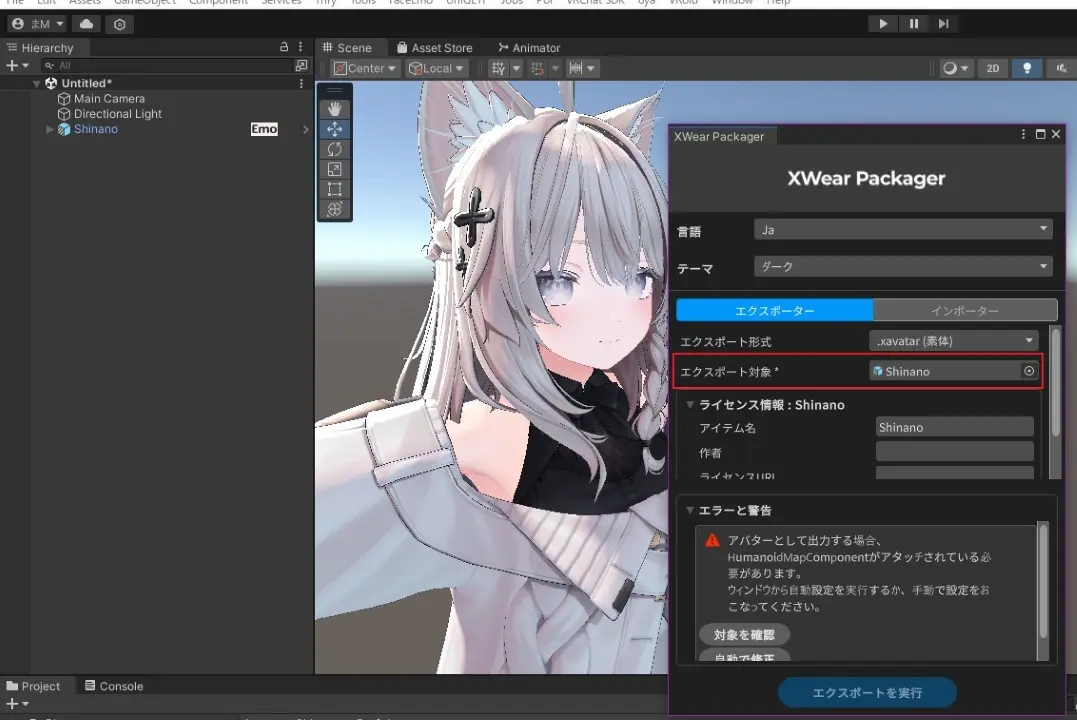This screenshot has width=1077, height=720.
Task: Open the Asset Store tab
Action: click(x=435, y=47)
